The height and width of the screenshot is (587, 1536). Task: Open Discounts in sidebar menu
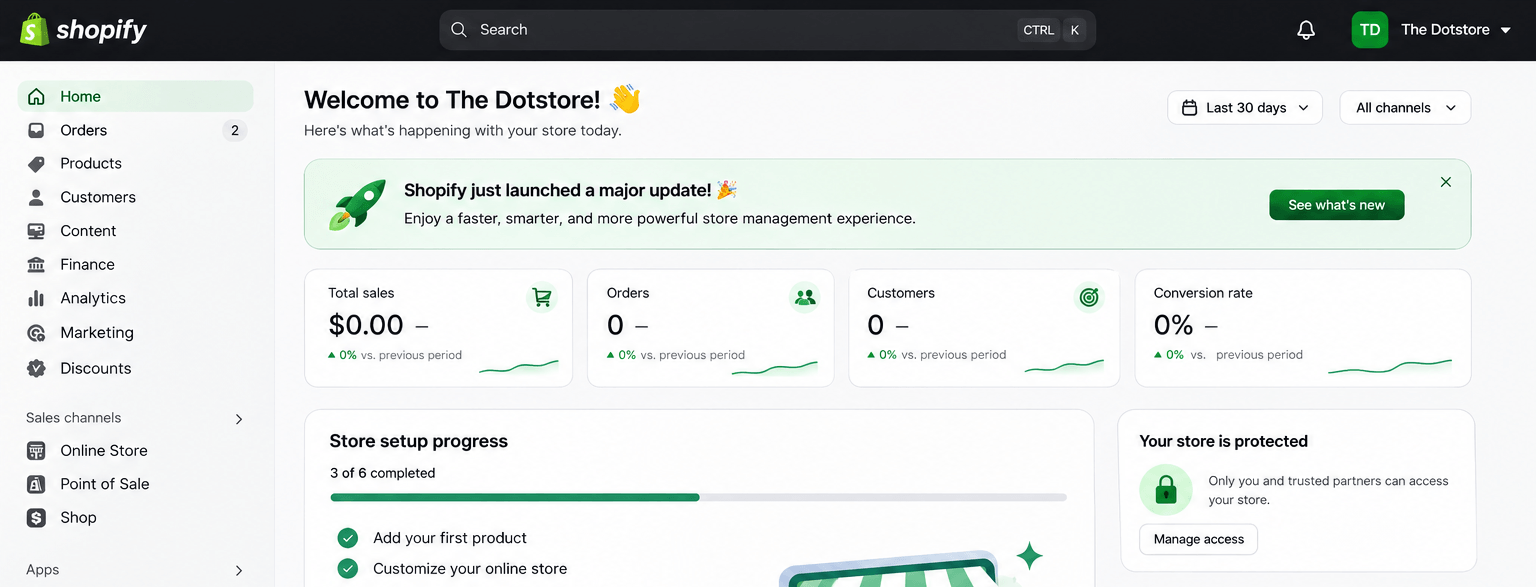[136, 368]
